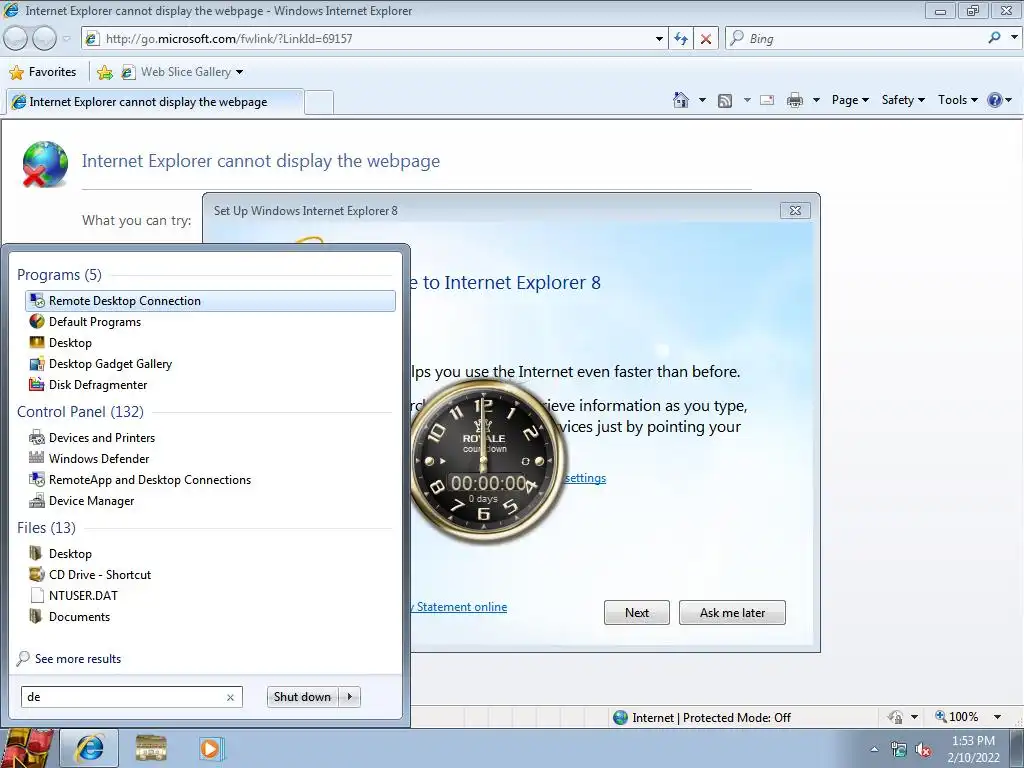The image size is (1024, 768).
Task: Open search provider dropdown arrow
Action: coord(1014,38)
